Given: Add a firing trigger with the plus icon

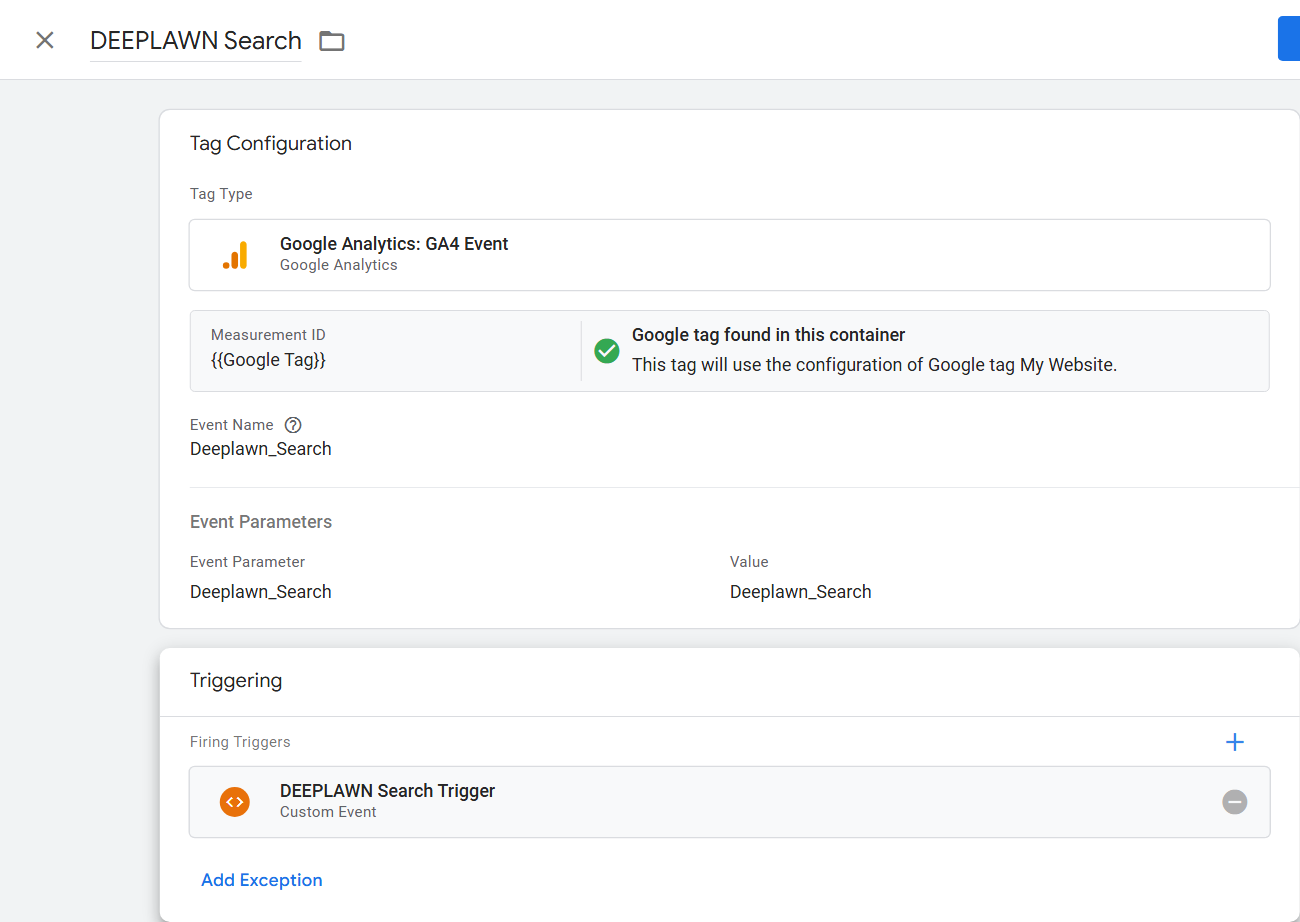Looking at the screenshot, I should (1235, 742).
